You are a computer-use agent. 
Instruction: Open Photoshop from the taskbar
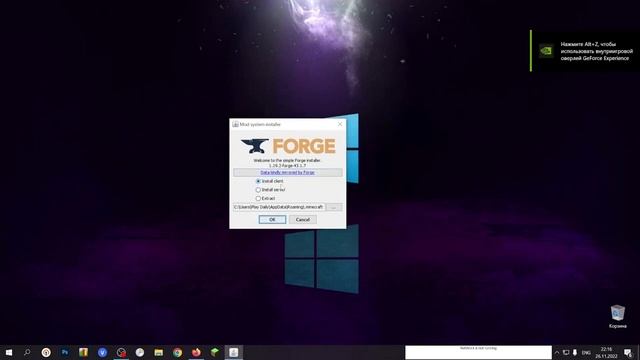[x=64, y=352]
